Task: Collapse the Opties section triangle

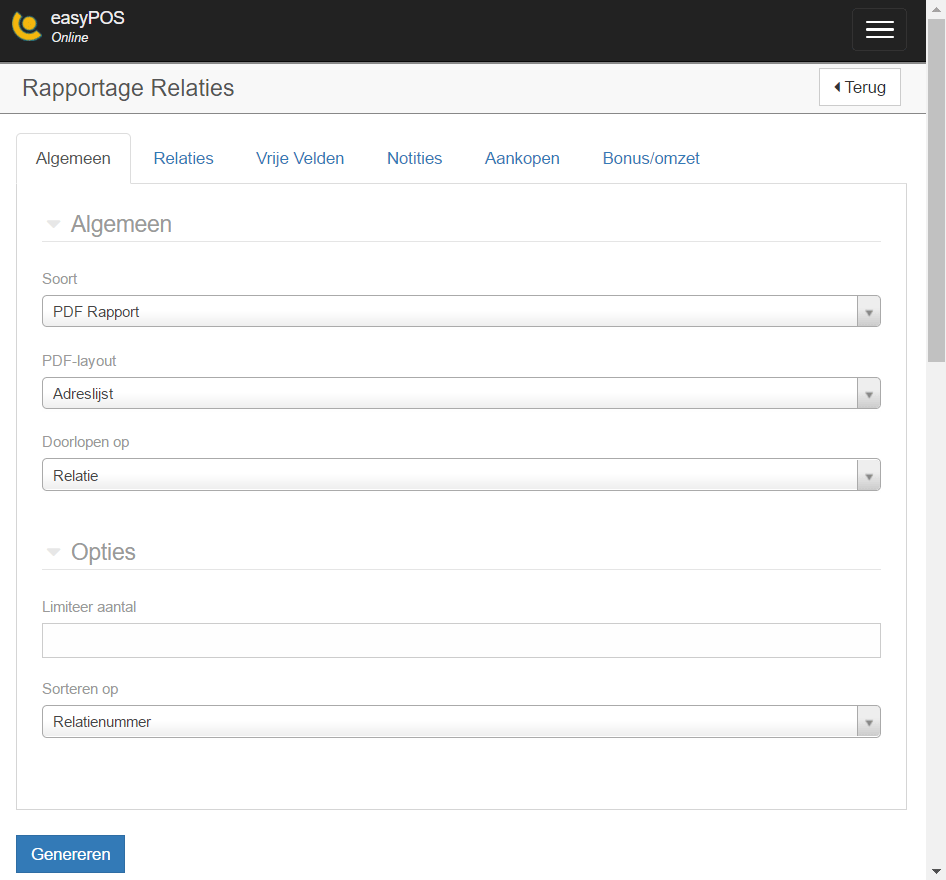Action: [53, 552]
